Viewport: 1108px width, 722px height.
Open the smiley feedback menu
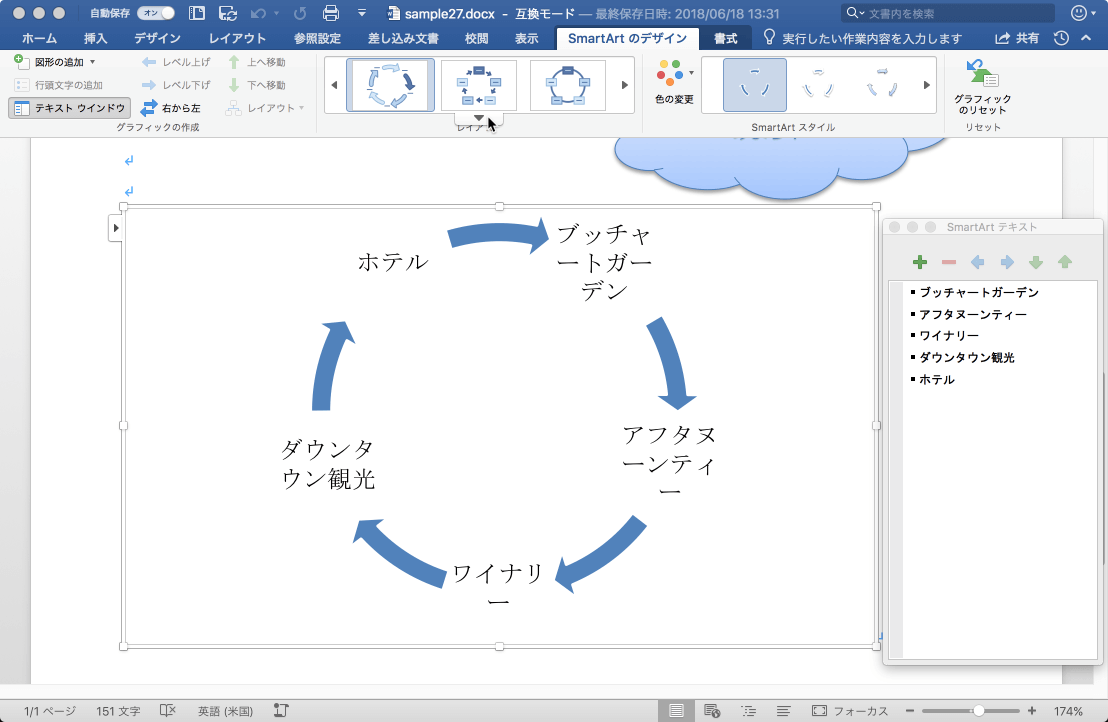(1083, 13)
